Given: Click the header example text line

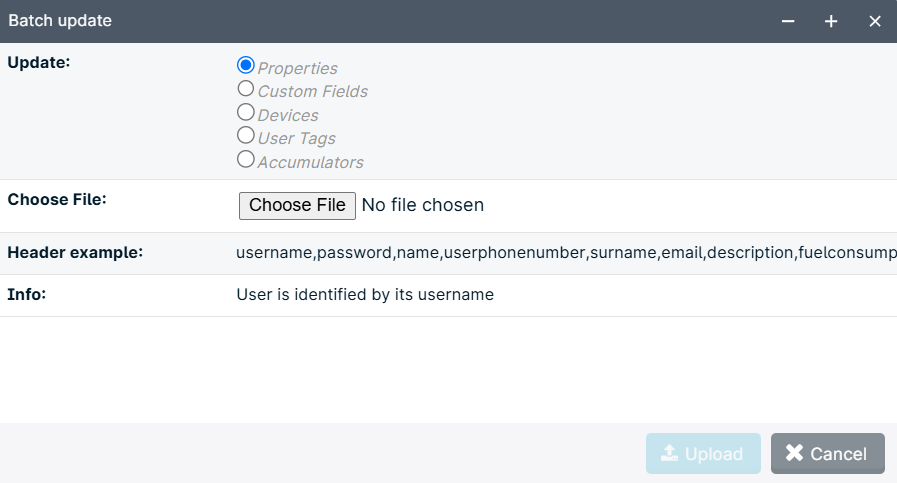Looking at the screenshot, I should (x=566, y=252).
